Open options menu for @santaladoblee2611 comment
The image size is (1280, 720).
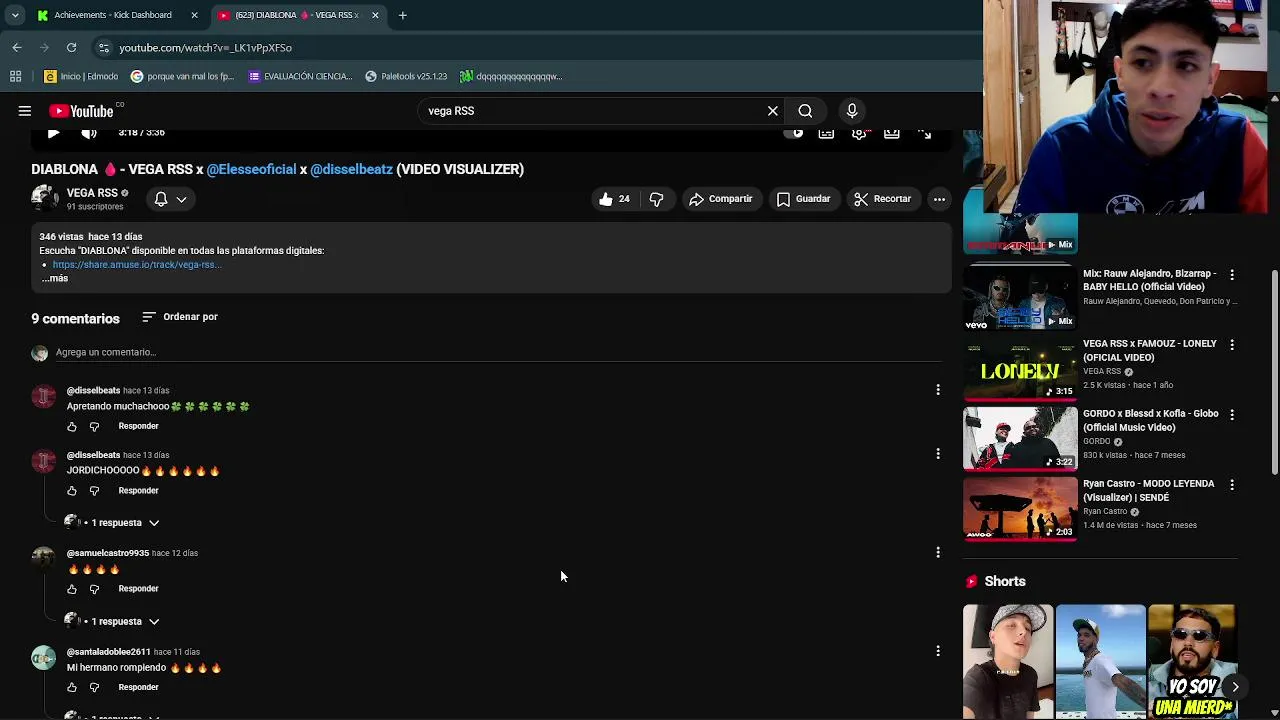click(x=938, y=651)
